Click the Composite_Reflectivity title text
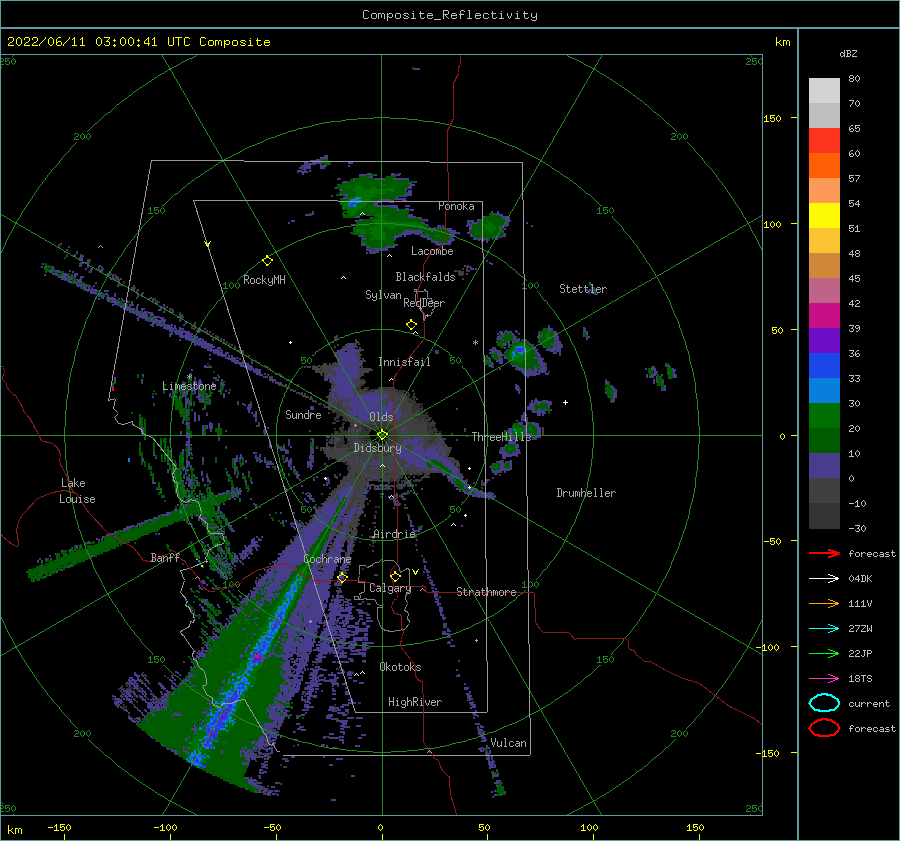900x841 pixels. [x=450, y=15]
